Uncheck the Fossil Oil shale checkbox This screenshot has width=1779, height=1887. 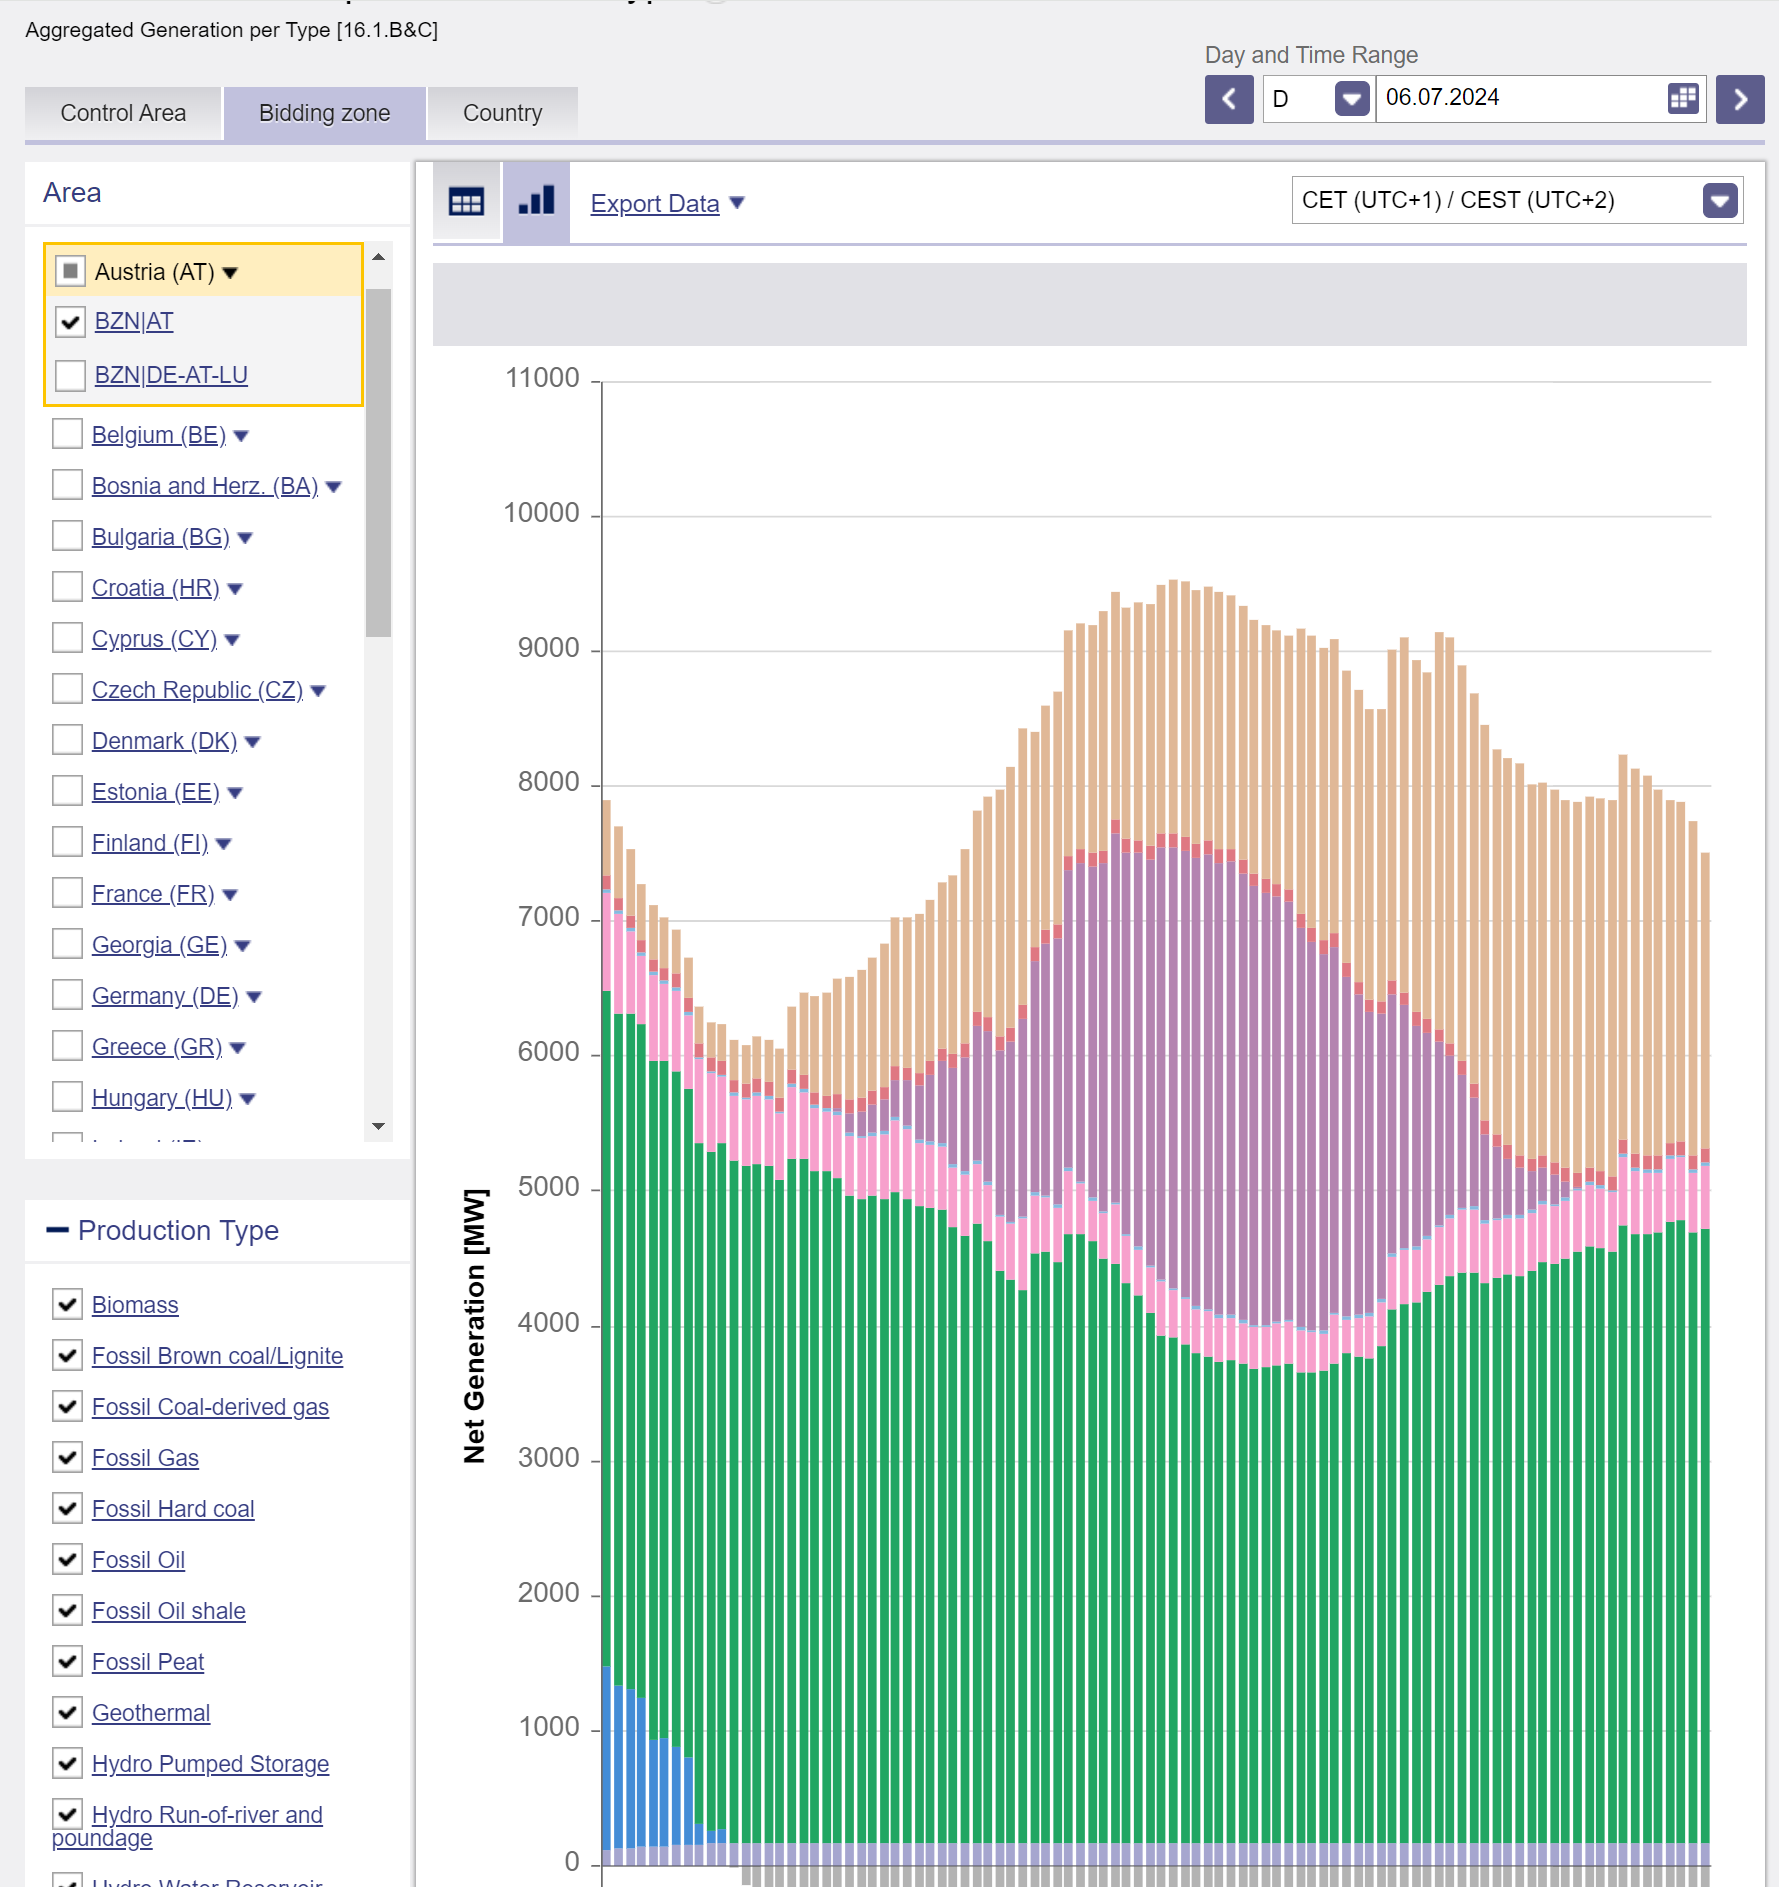click(x=67, y=1610)
